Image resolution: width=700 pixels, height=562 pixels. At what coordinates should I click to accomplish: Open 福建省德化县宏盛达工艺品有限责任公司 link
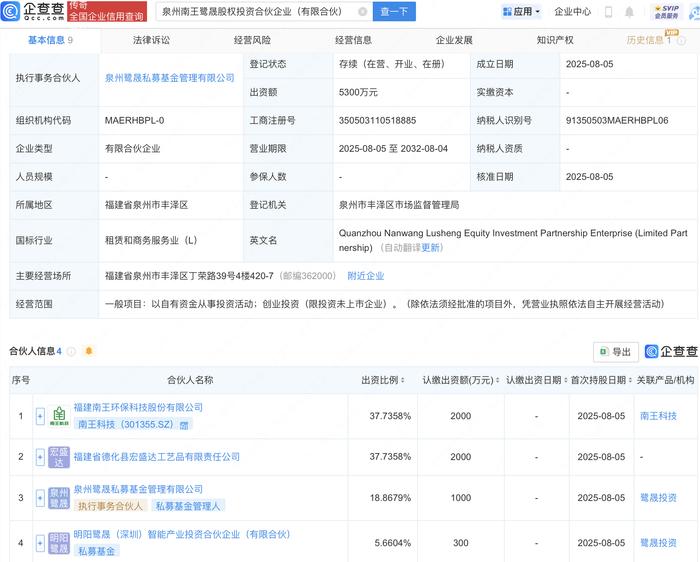coord(157,457)
